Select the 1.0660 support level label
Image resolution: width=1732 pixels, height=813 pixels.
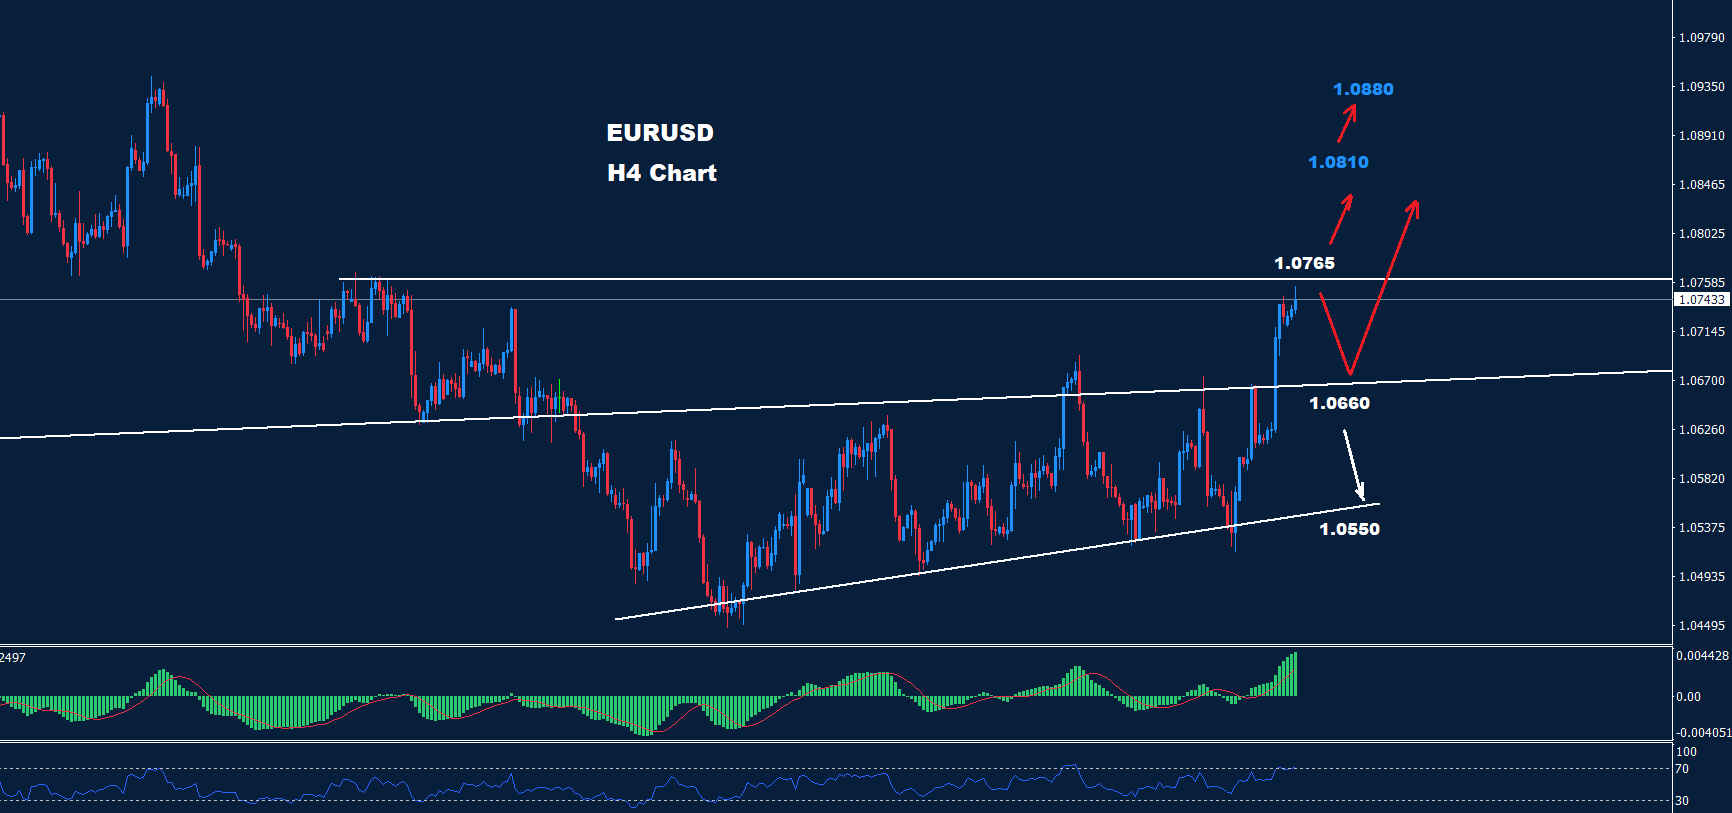(1339, 403)
